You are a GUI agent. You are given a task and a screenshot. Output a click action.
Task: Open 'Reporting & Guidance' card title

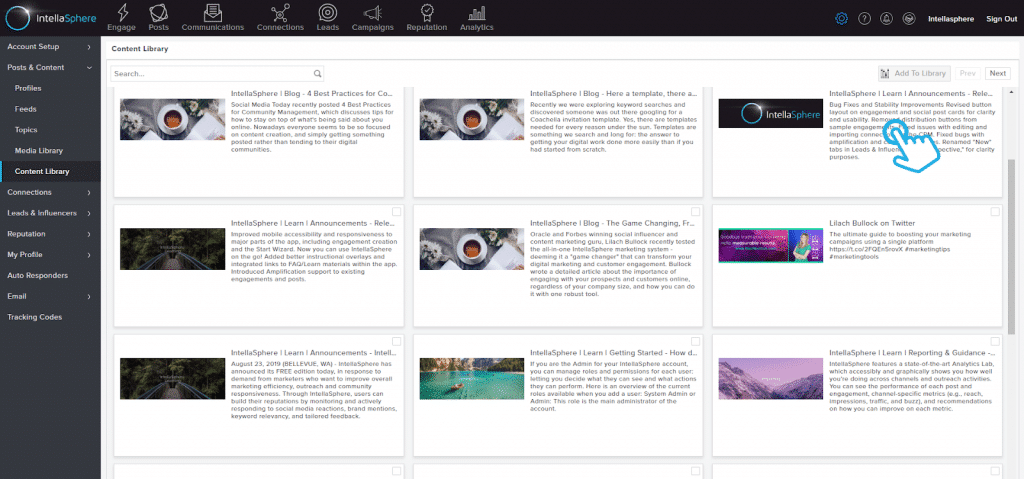click(912, 352)
